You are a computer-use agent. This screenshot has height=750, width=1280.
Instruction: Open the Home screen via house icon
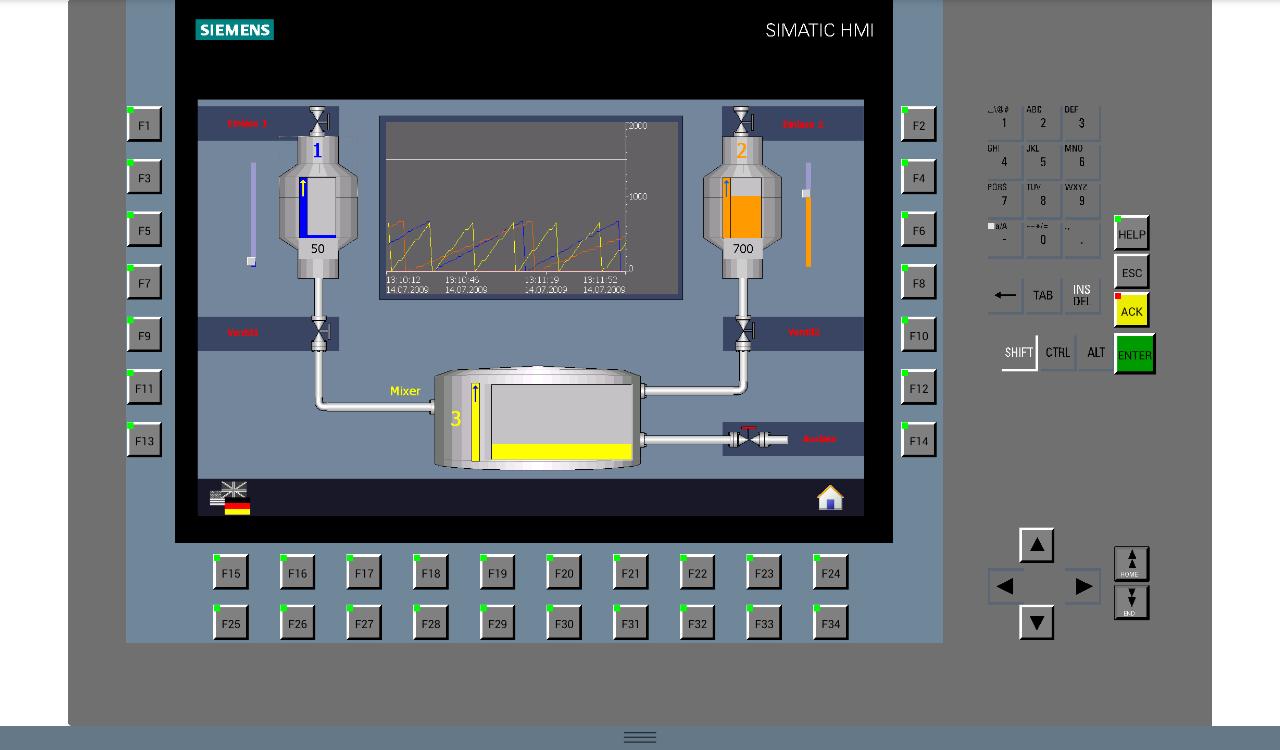pos(831,495)
